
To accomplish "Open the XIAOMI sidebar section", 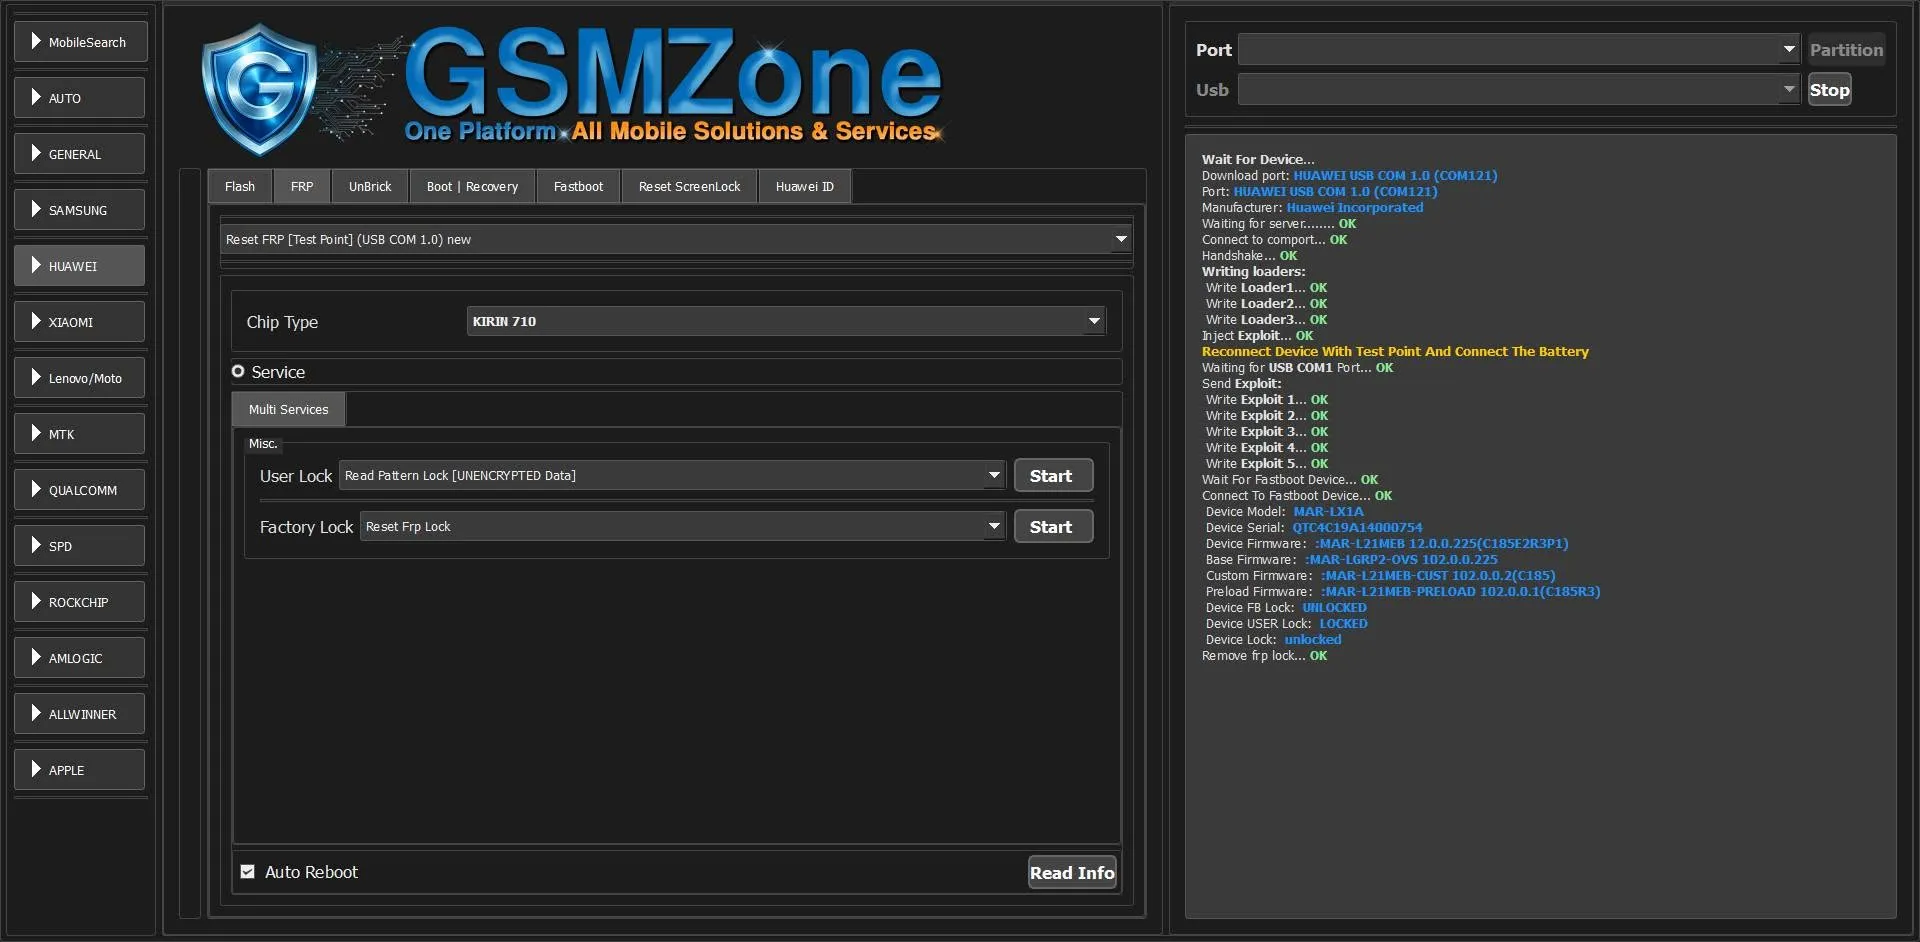I will (x=80, y=322).
